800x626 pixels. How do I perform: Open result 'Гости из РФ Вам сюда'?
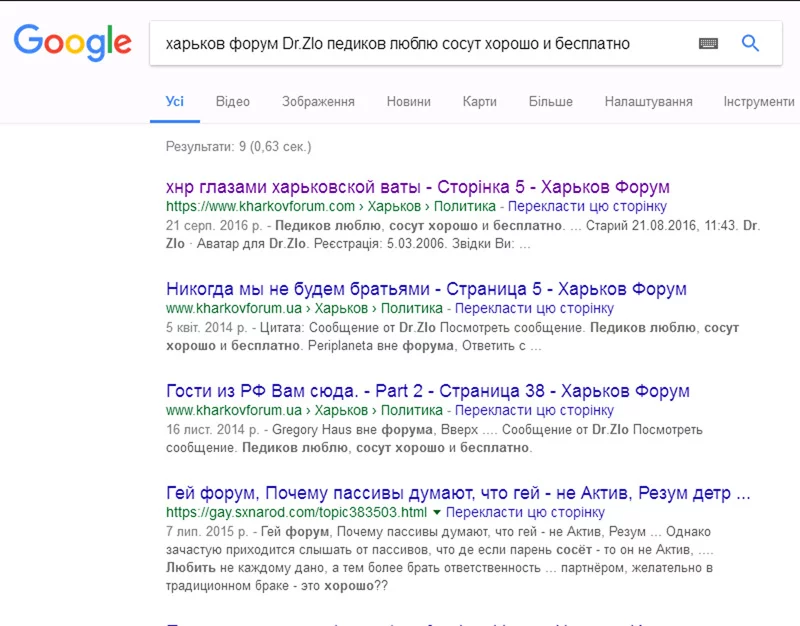pos(428,391)
